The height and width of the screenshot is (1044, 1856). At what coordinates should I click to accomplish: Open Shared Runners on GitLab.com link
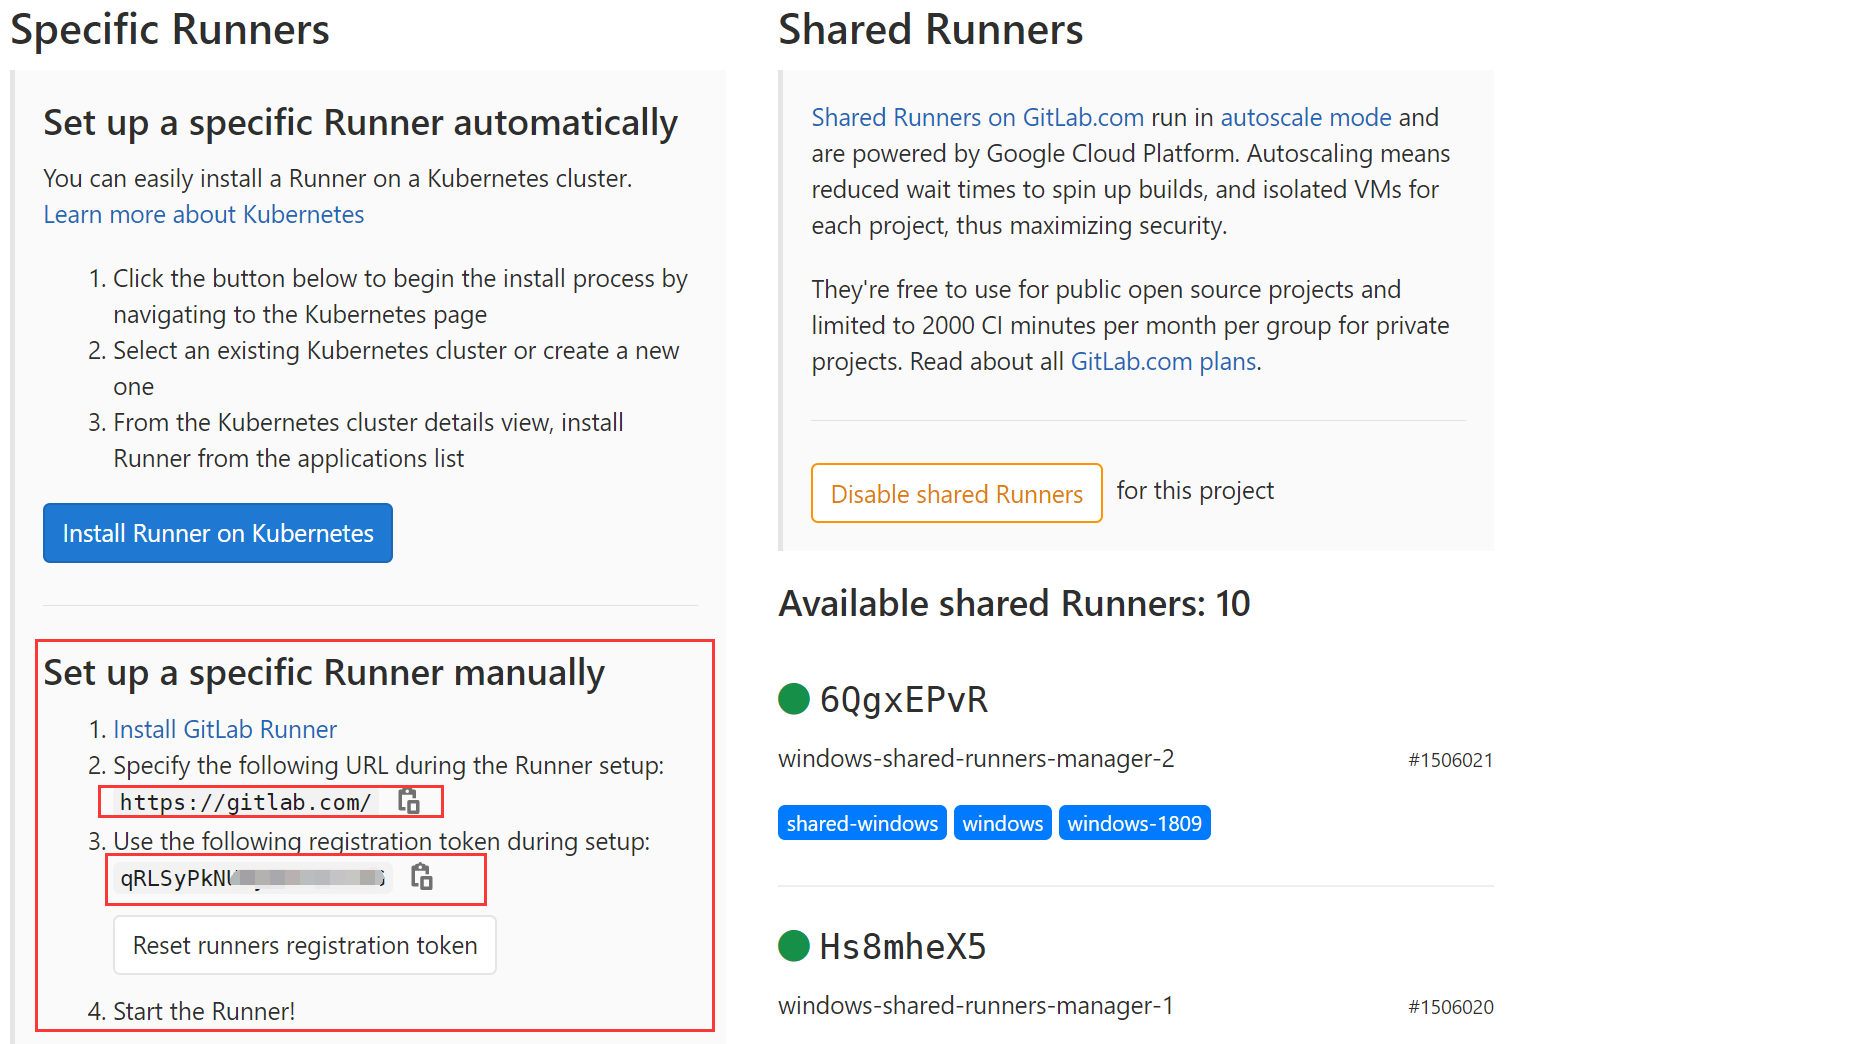click(x=977, y=117)
